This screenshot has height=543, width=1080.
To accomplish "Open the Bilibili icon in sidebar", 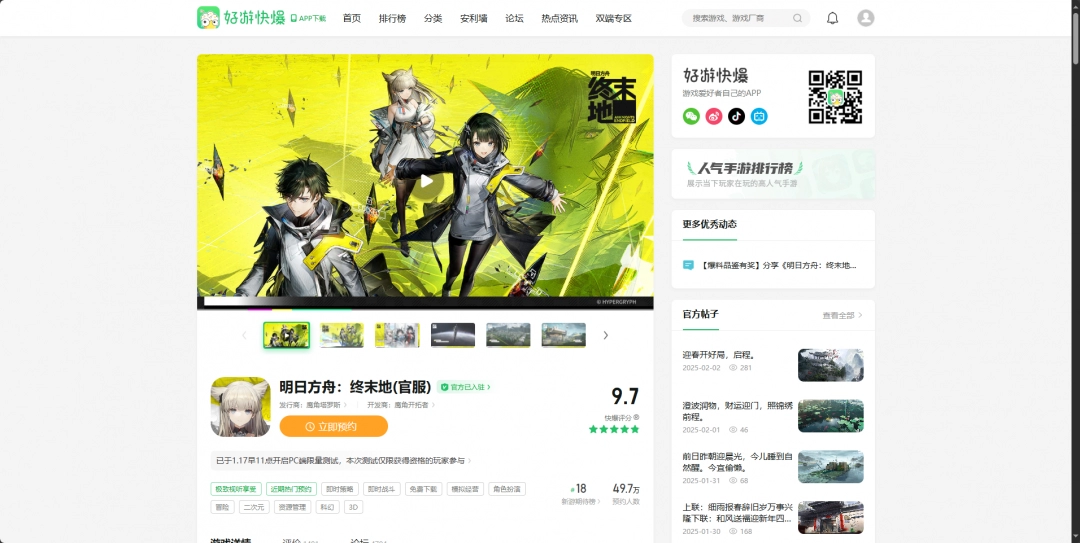I will click(759, 116).
